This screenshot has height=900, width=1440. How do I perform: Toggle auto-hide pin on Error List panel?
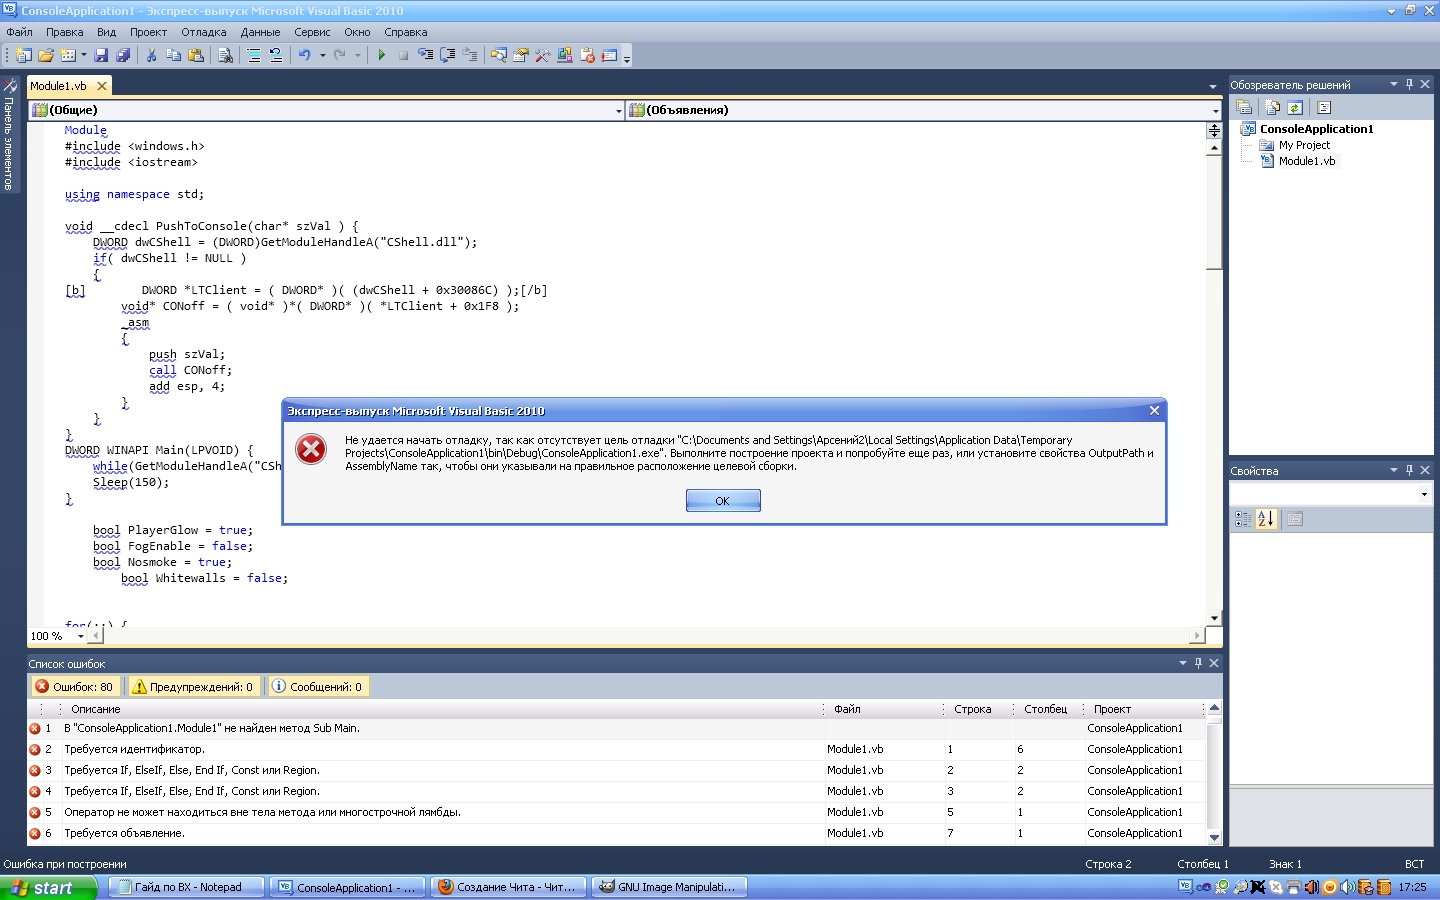(1198, 663)
